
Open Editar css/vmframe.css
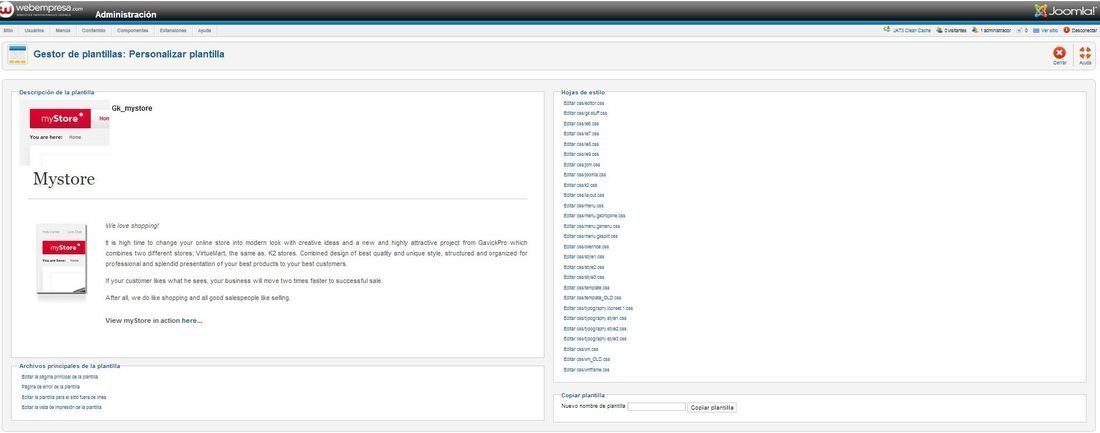(586, 370)
